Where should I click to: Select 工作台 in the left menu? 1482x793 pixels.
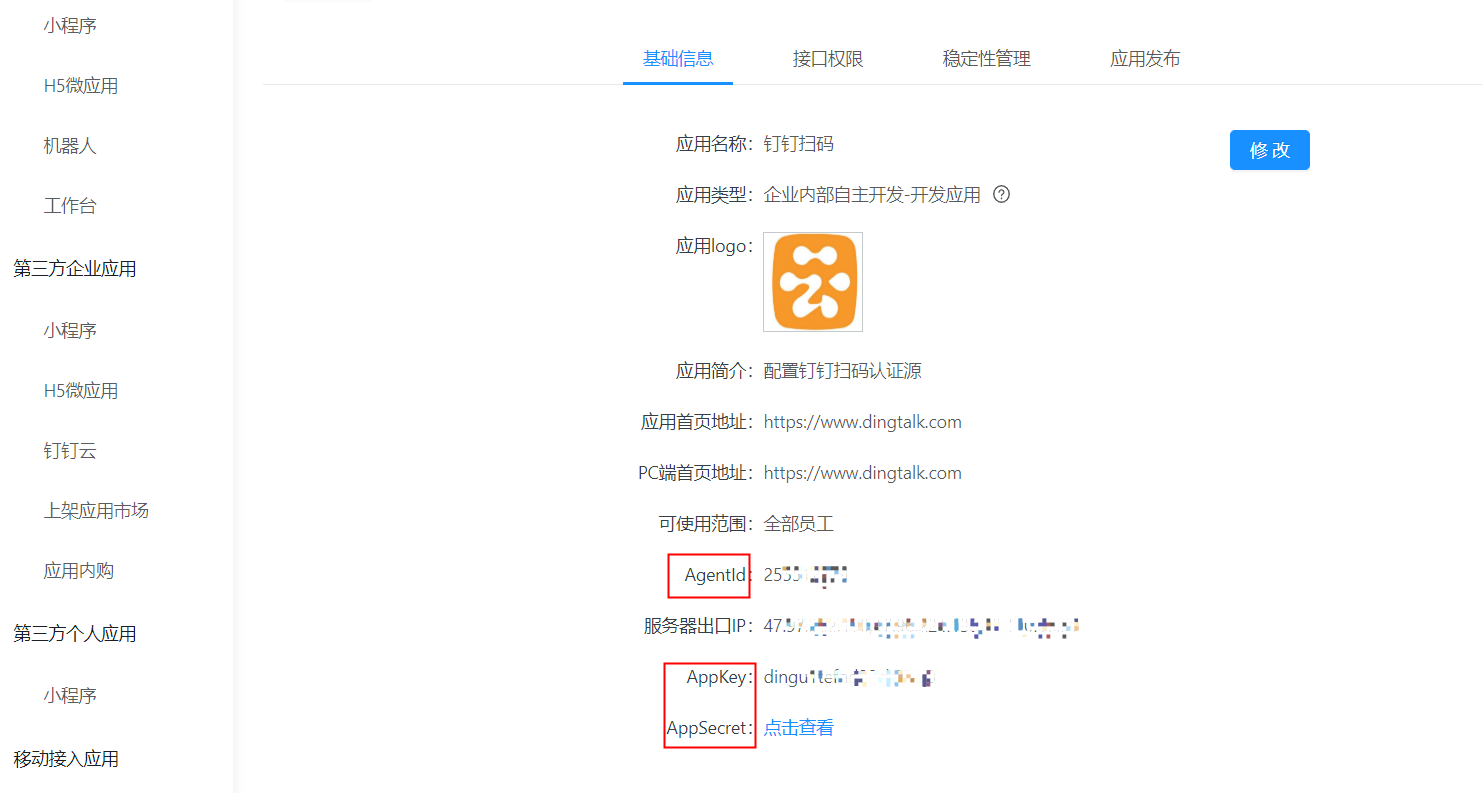click(70, 206)
